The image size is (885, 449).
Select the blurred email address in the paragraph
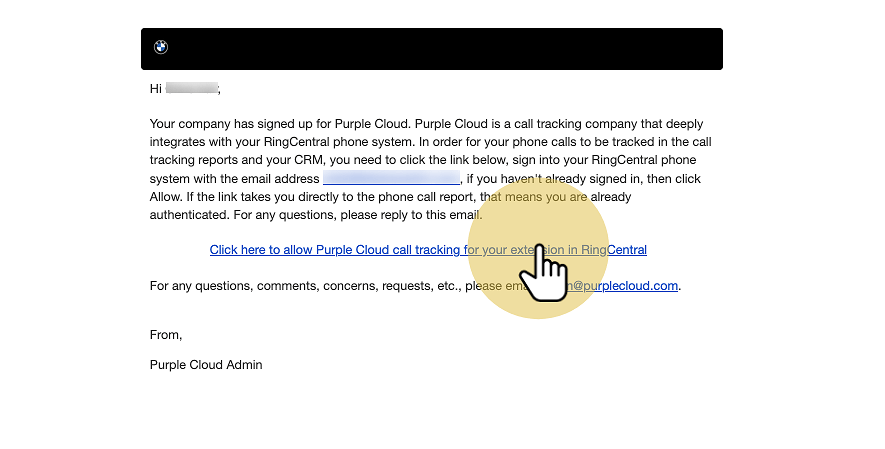pyautogui.click(x=391, y=179)
